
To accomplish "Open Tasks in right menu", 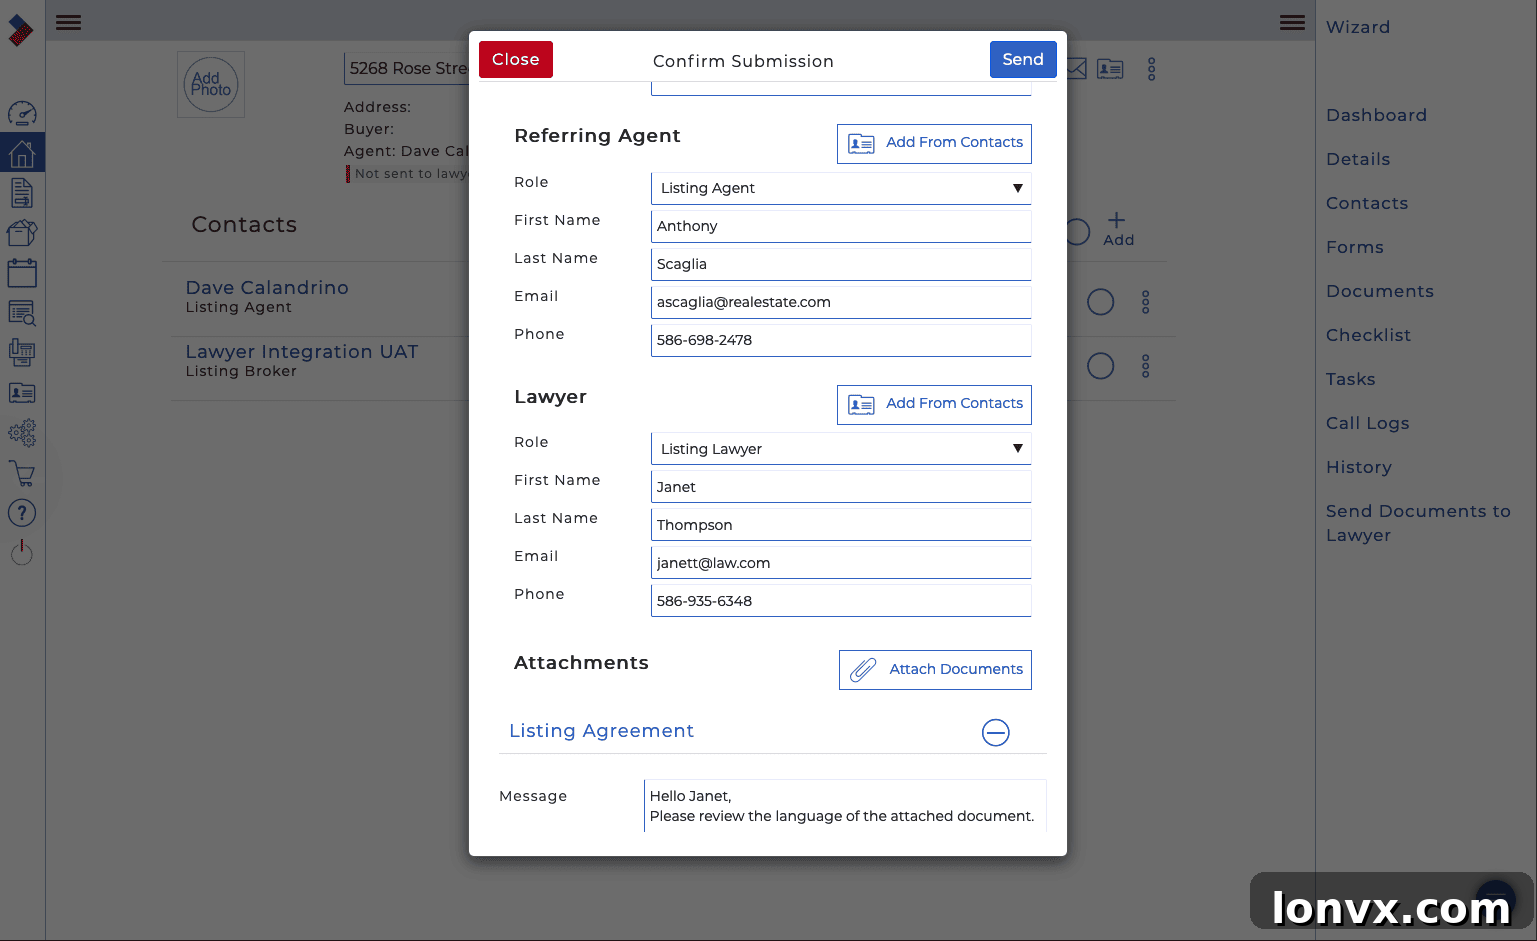I will point(1351,379).
